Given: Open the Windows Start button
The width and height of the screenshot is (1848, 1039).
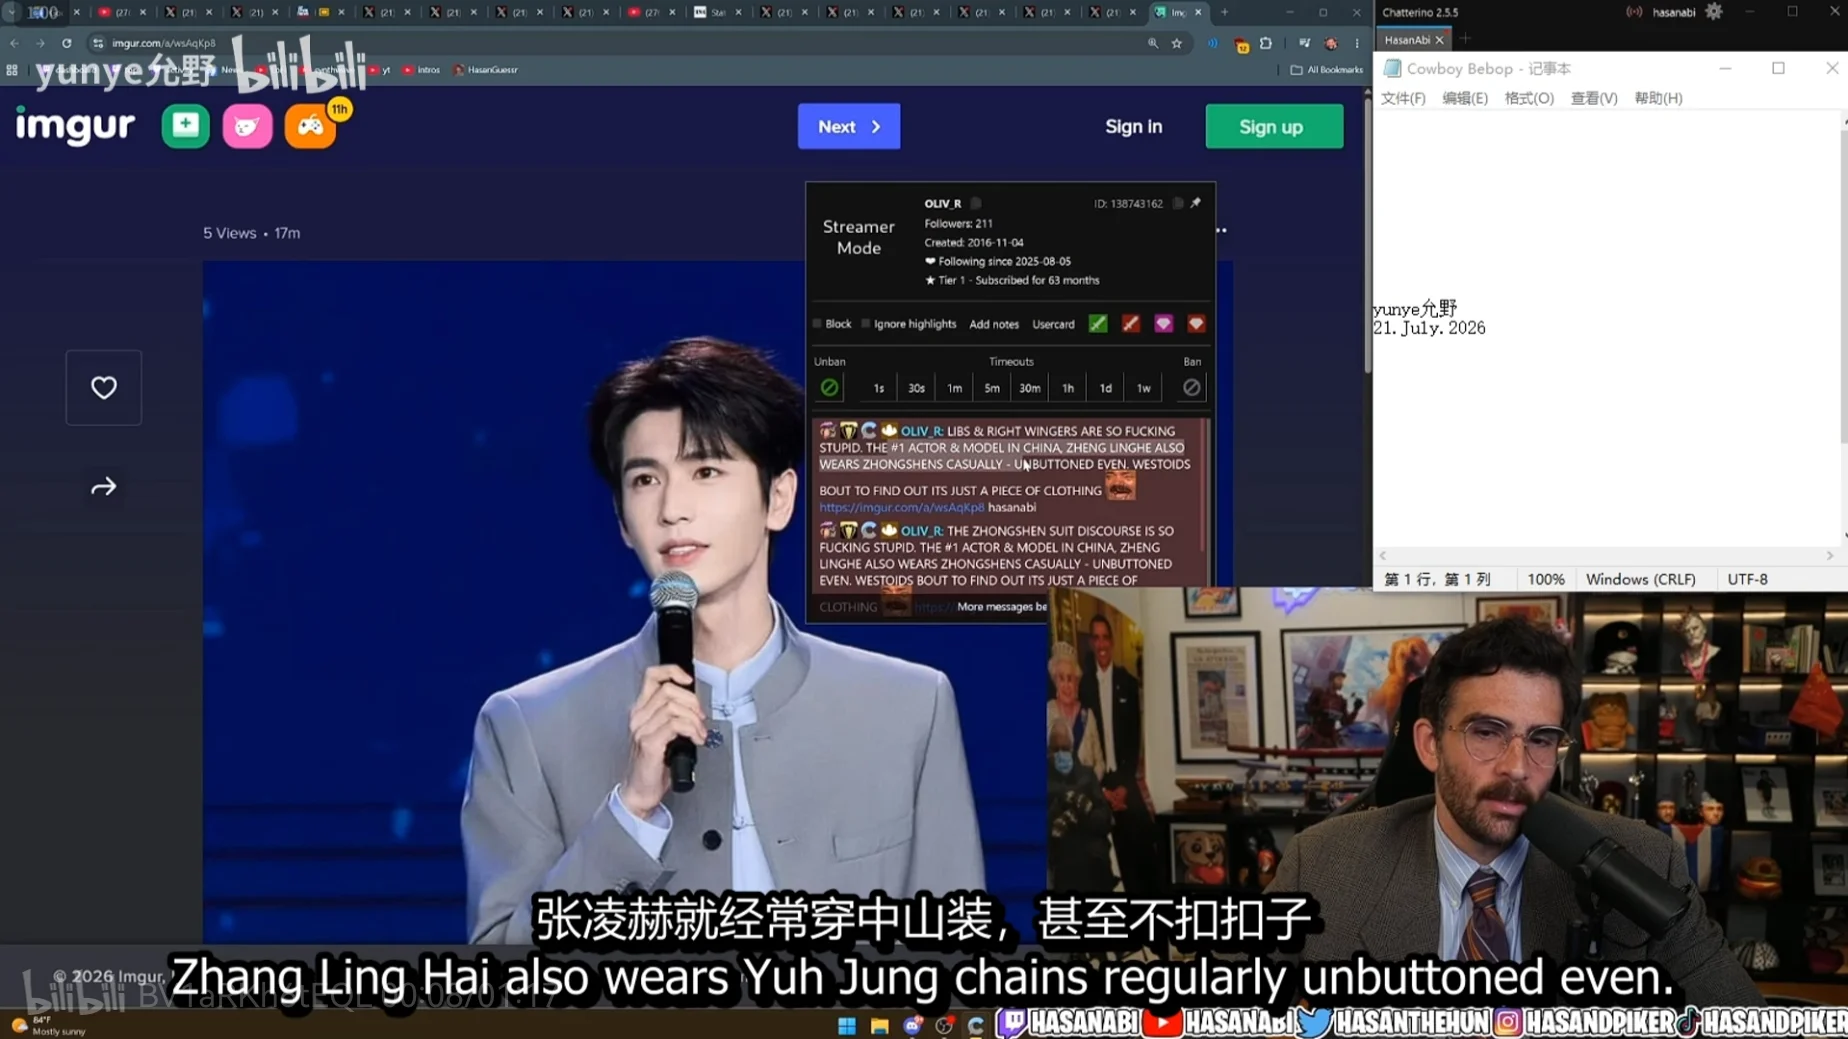Looking at the screenshot, I should 847,1025.
